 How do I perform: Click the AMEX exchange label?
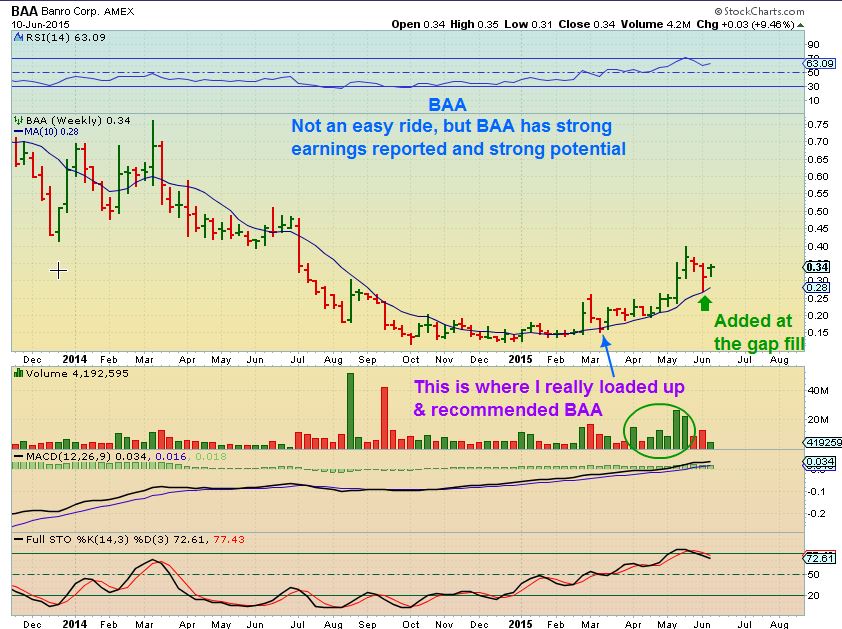coord(119,11)
